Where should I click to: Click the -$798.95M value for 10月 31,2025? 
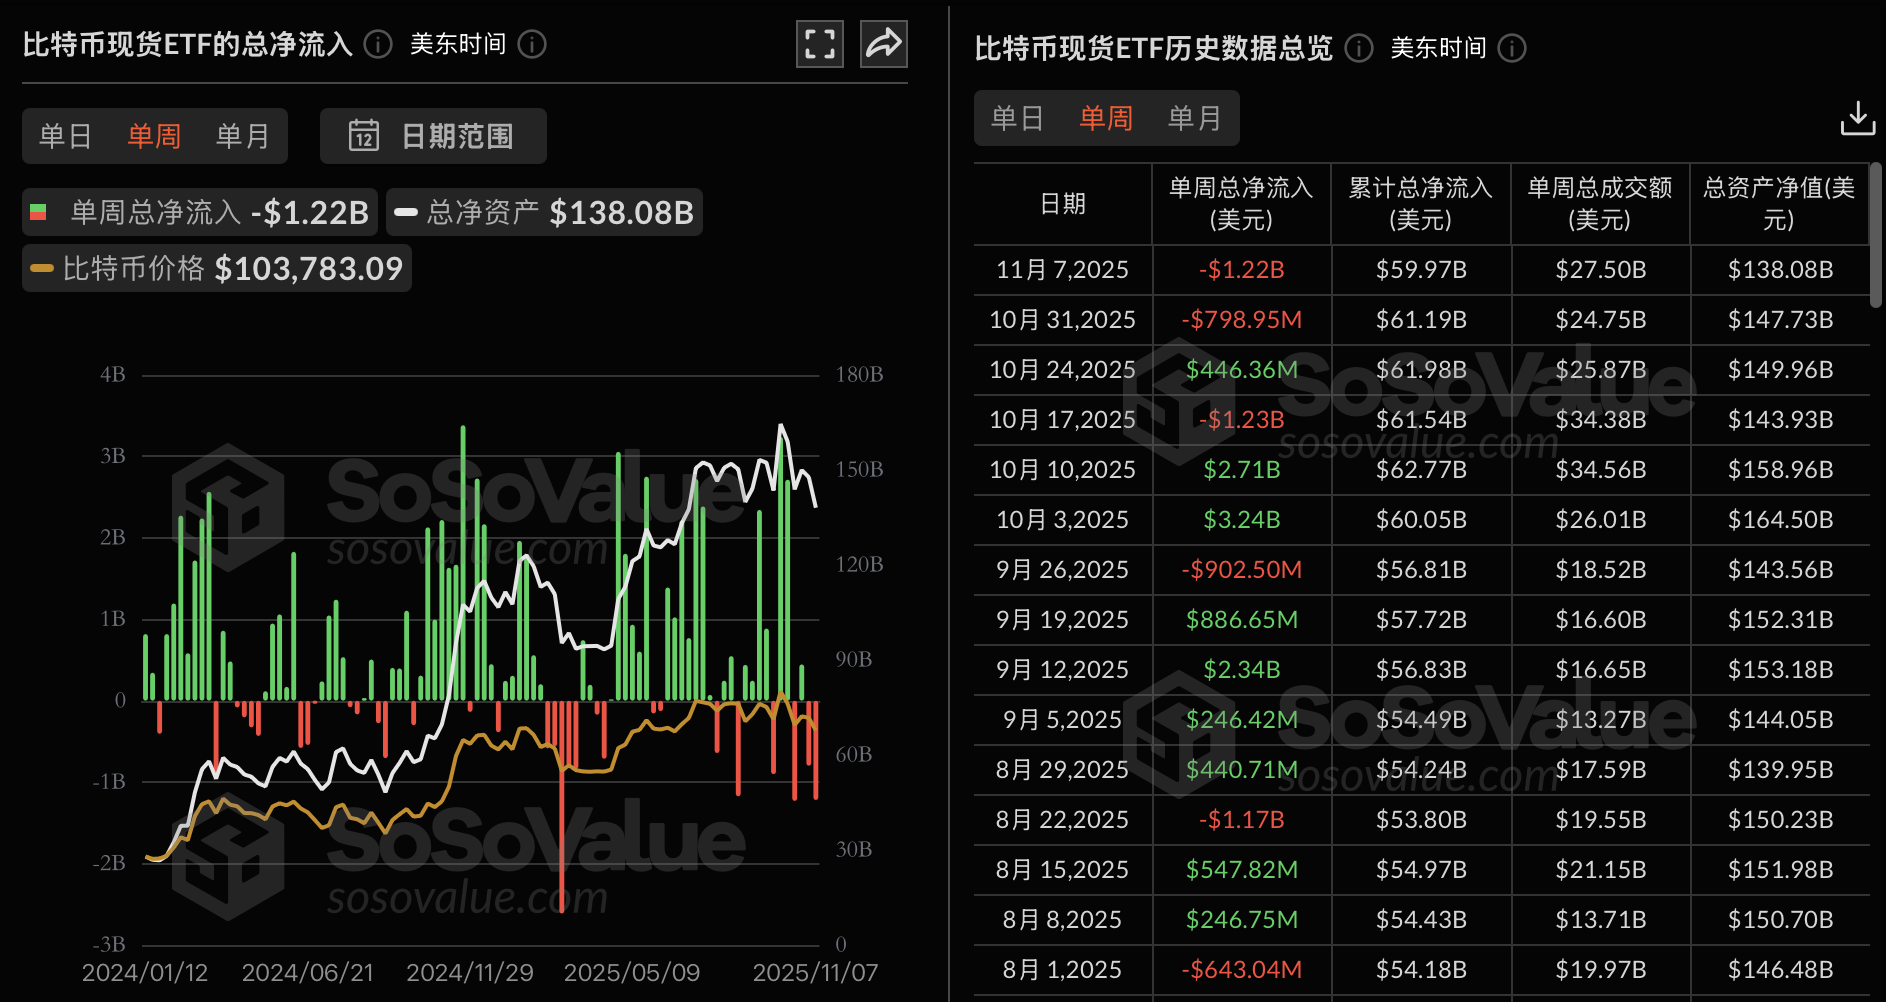click(1241, 319)
